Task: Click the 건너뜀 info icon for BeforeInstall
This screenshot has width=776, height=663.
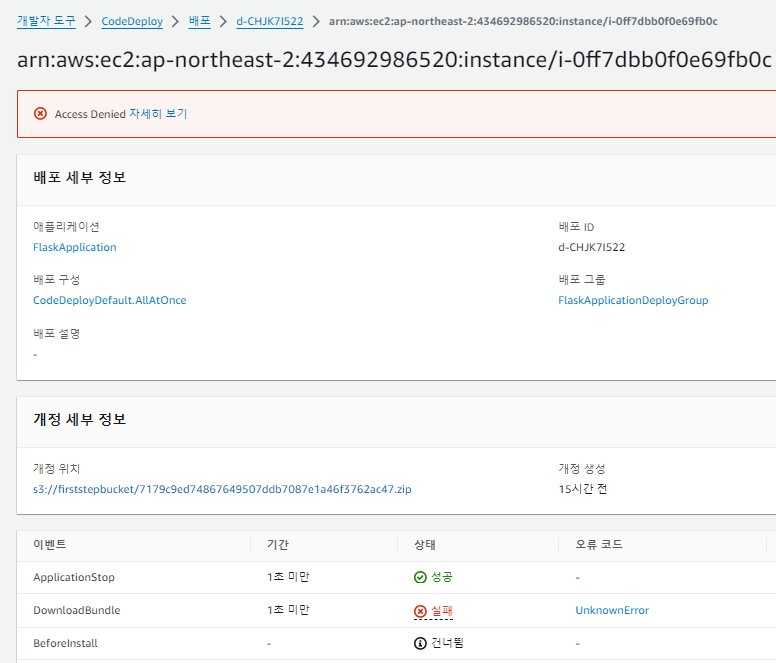Action: click(420, 643)
